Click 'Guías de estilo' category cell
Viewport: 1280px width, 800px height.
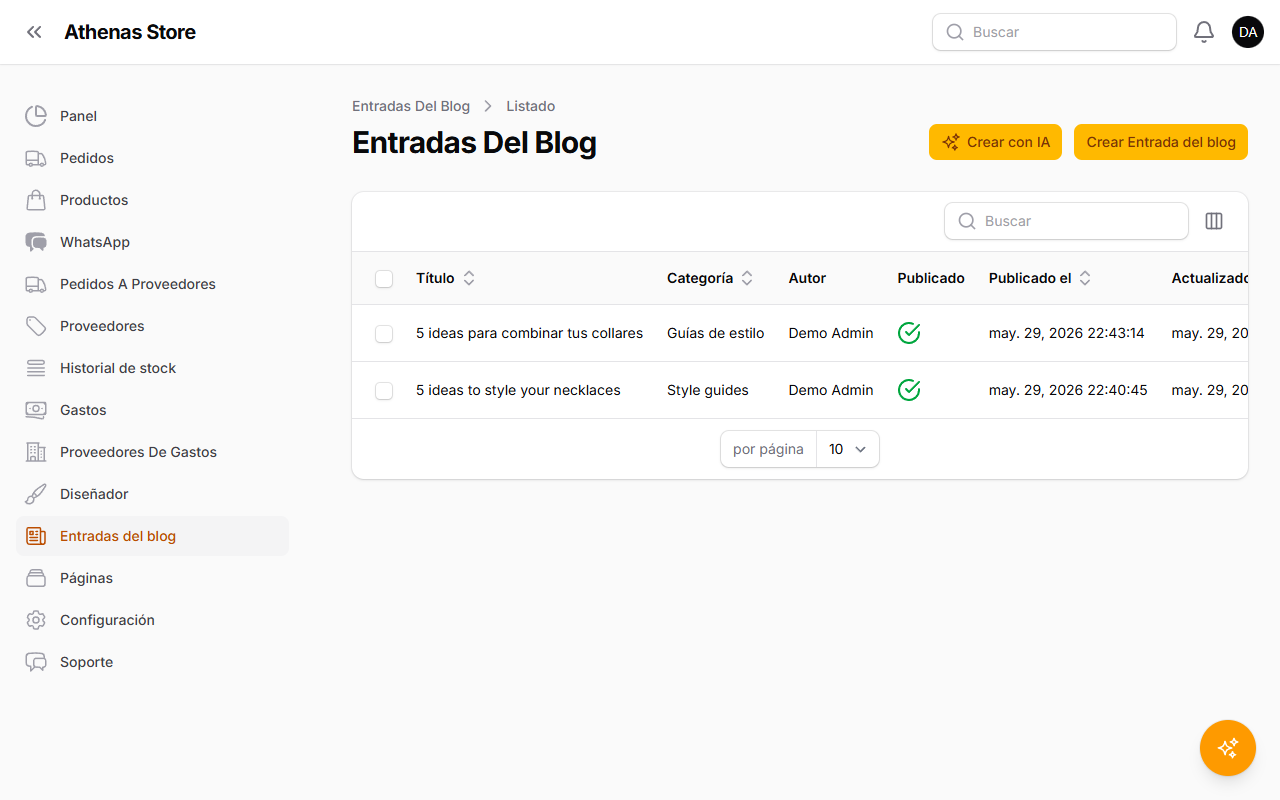point(716,333)
